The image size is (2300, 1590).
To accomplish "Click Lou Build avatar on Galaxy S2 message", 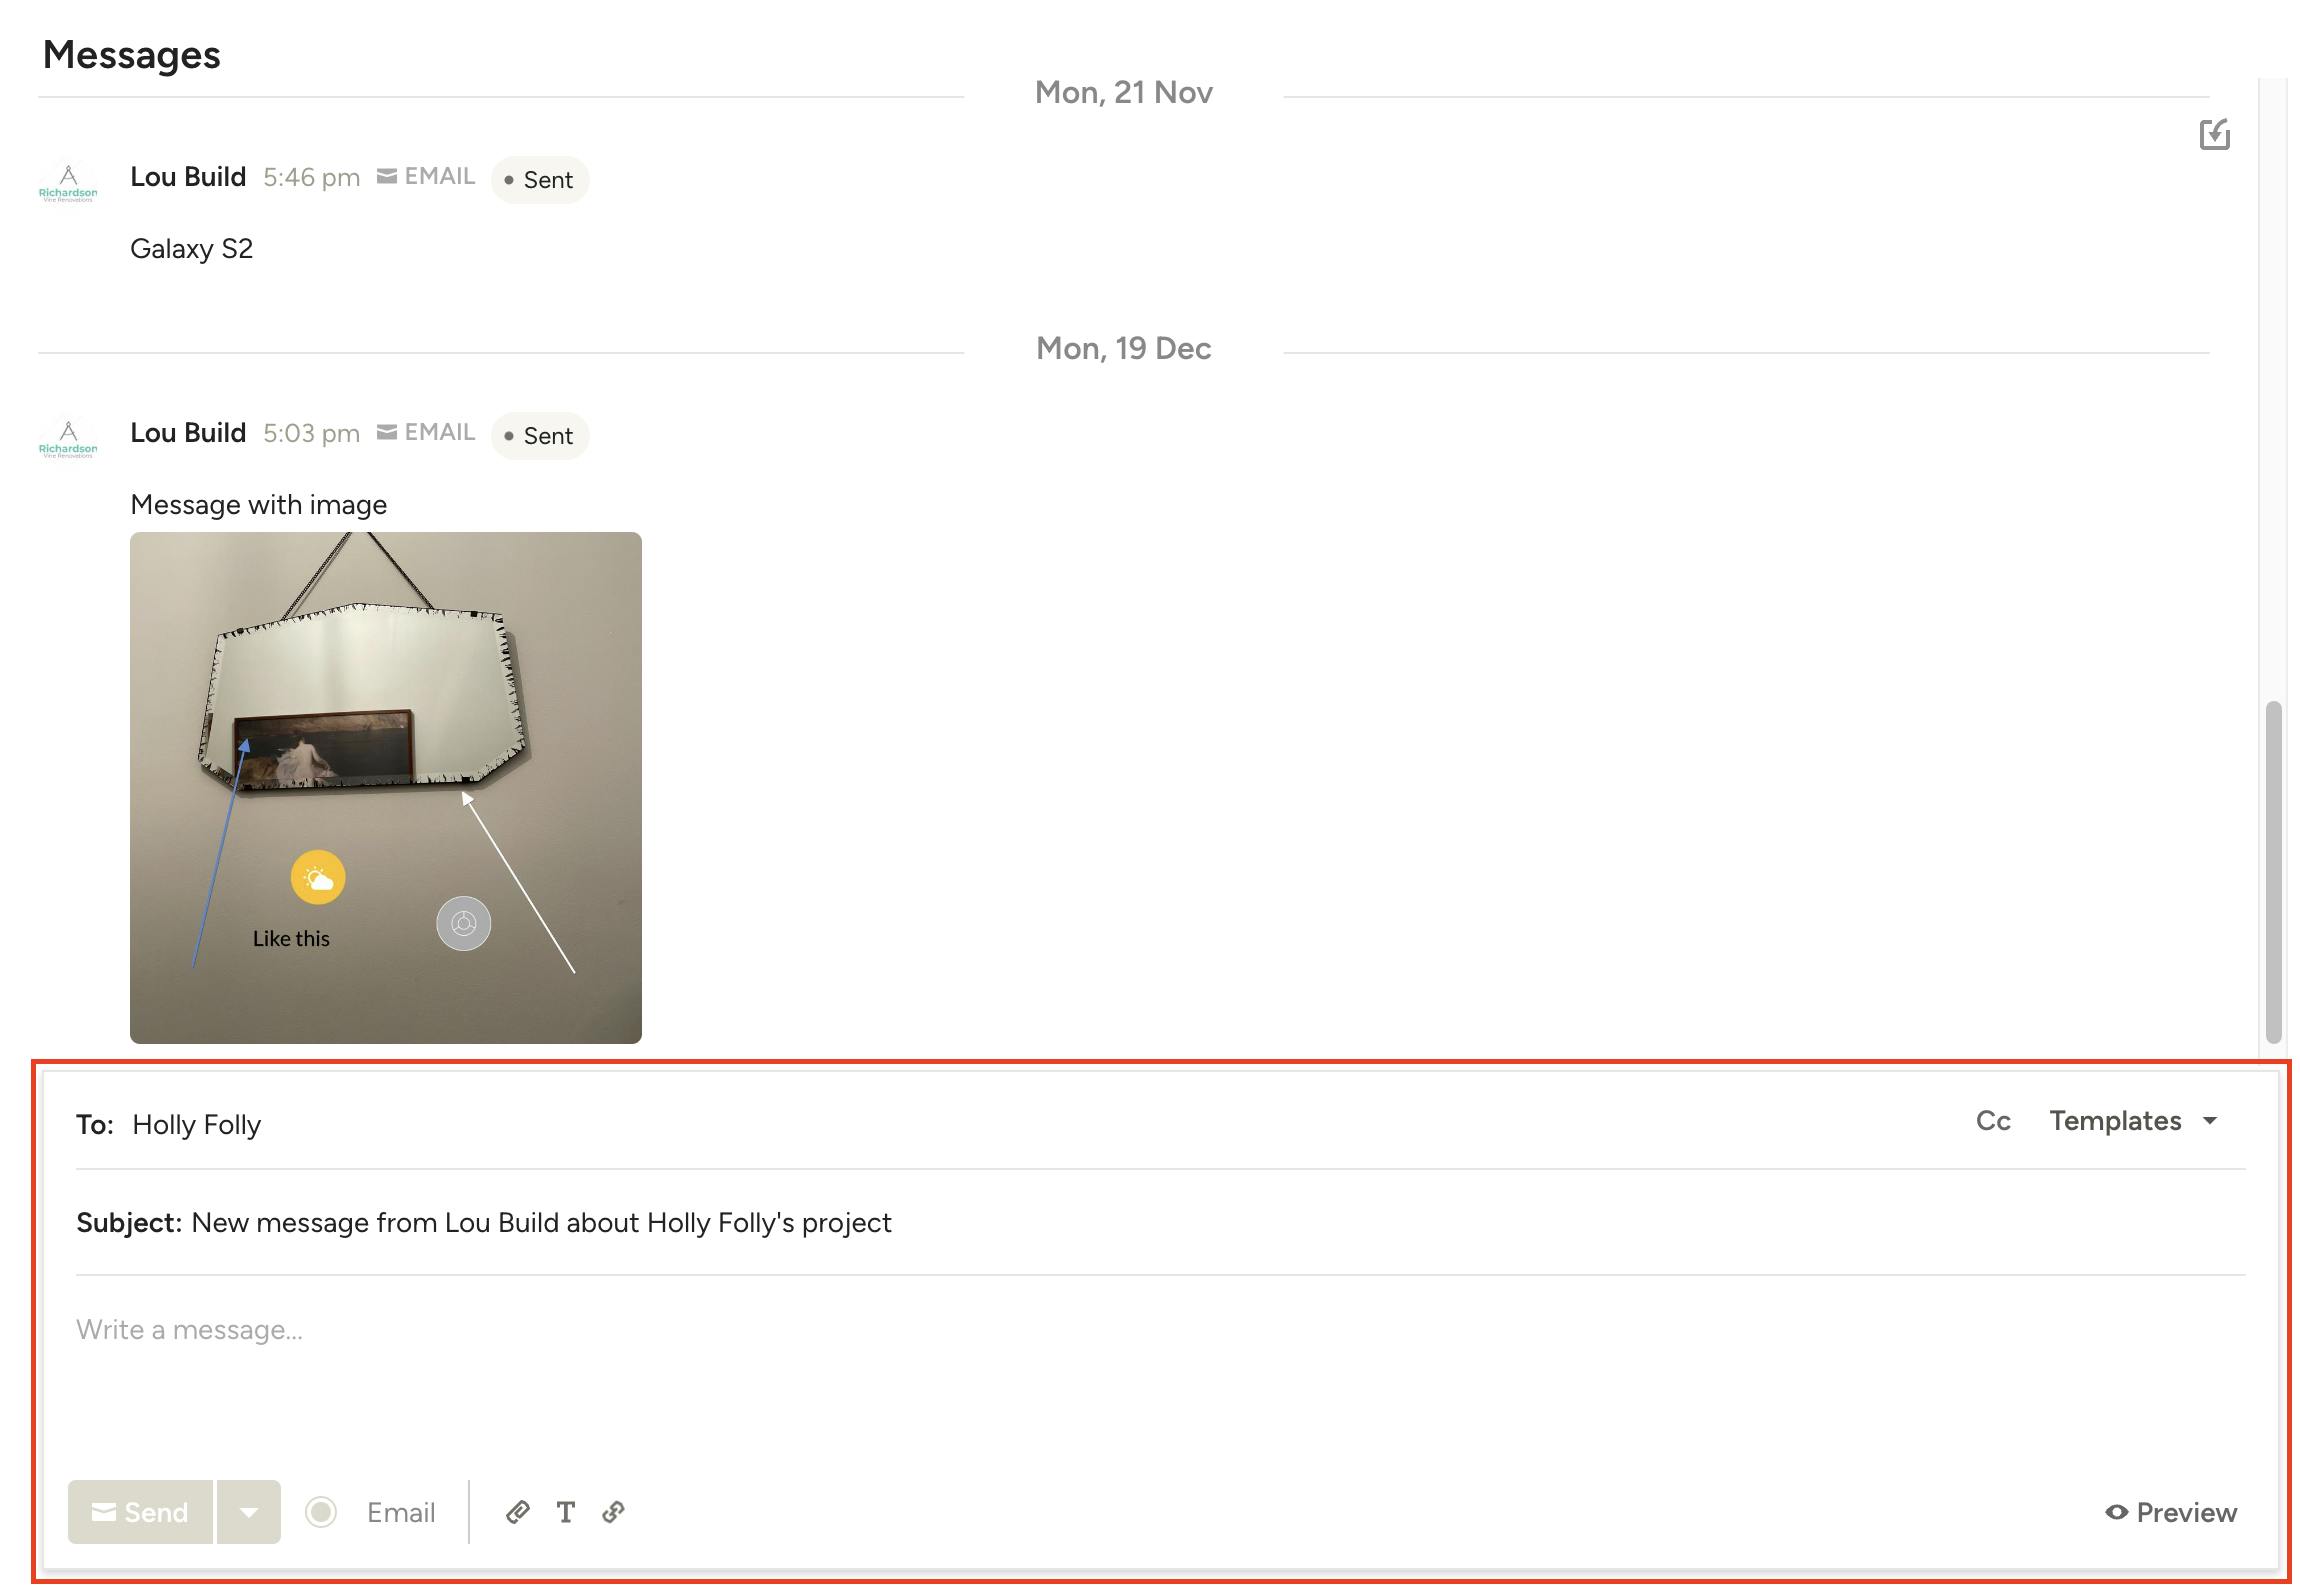I will pos(68,183).
